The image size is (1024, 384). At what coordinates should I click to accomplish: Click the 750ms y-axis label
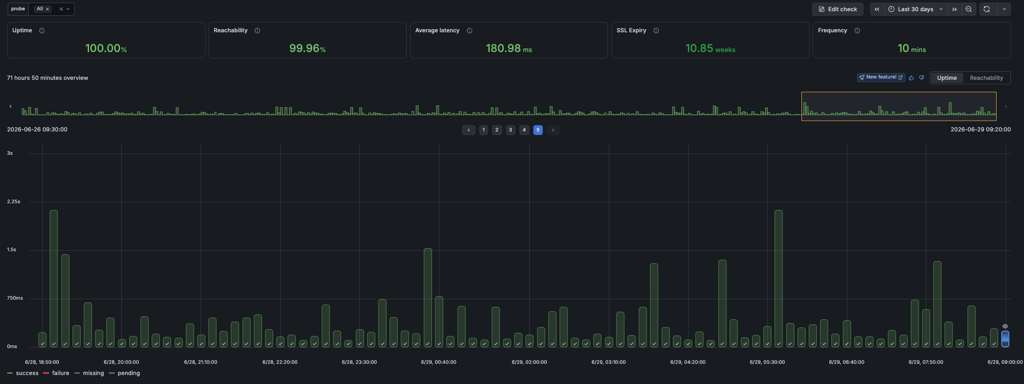[x=15, y=298]
